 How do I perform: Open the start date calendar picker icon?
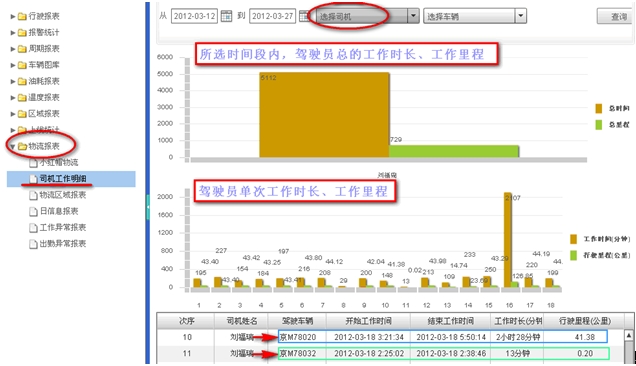(x=226, y=16)
